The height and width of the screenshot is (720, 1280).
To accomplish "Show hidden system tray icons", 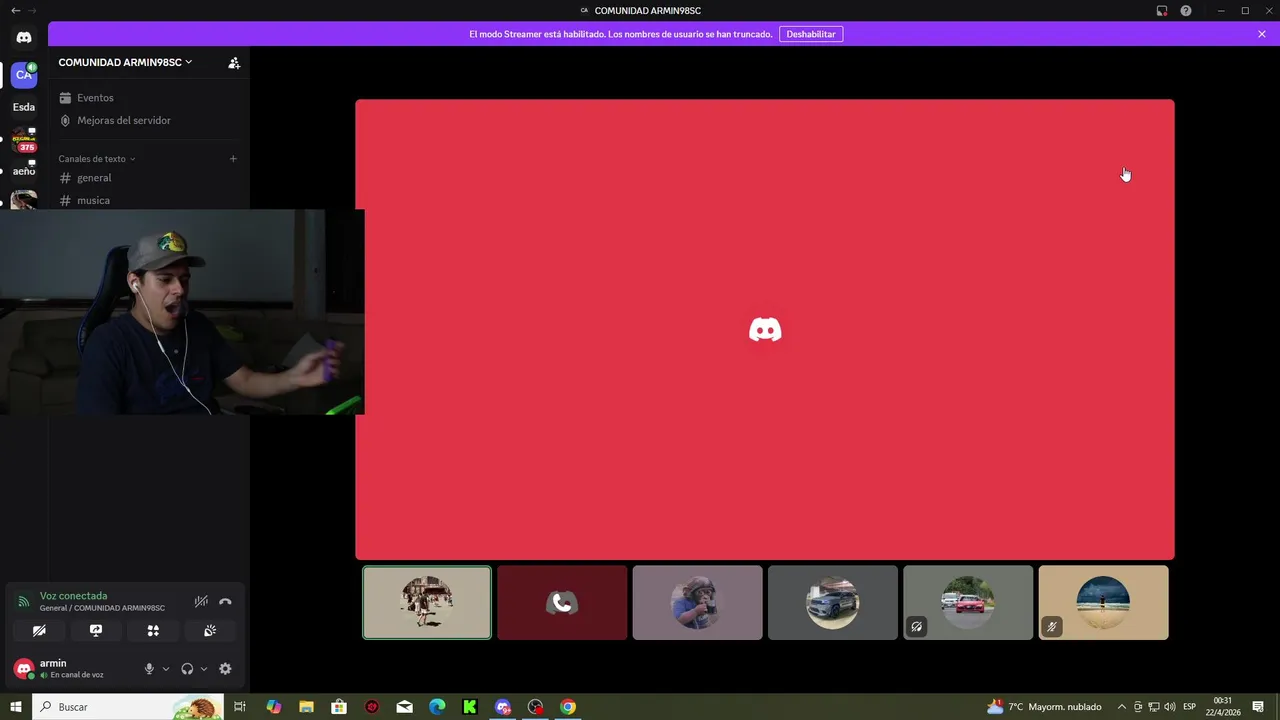I will [x=1122, y=707].
